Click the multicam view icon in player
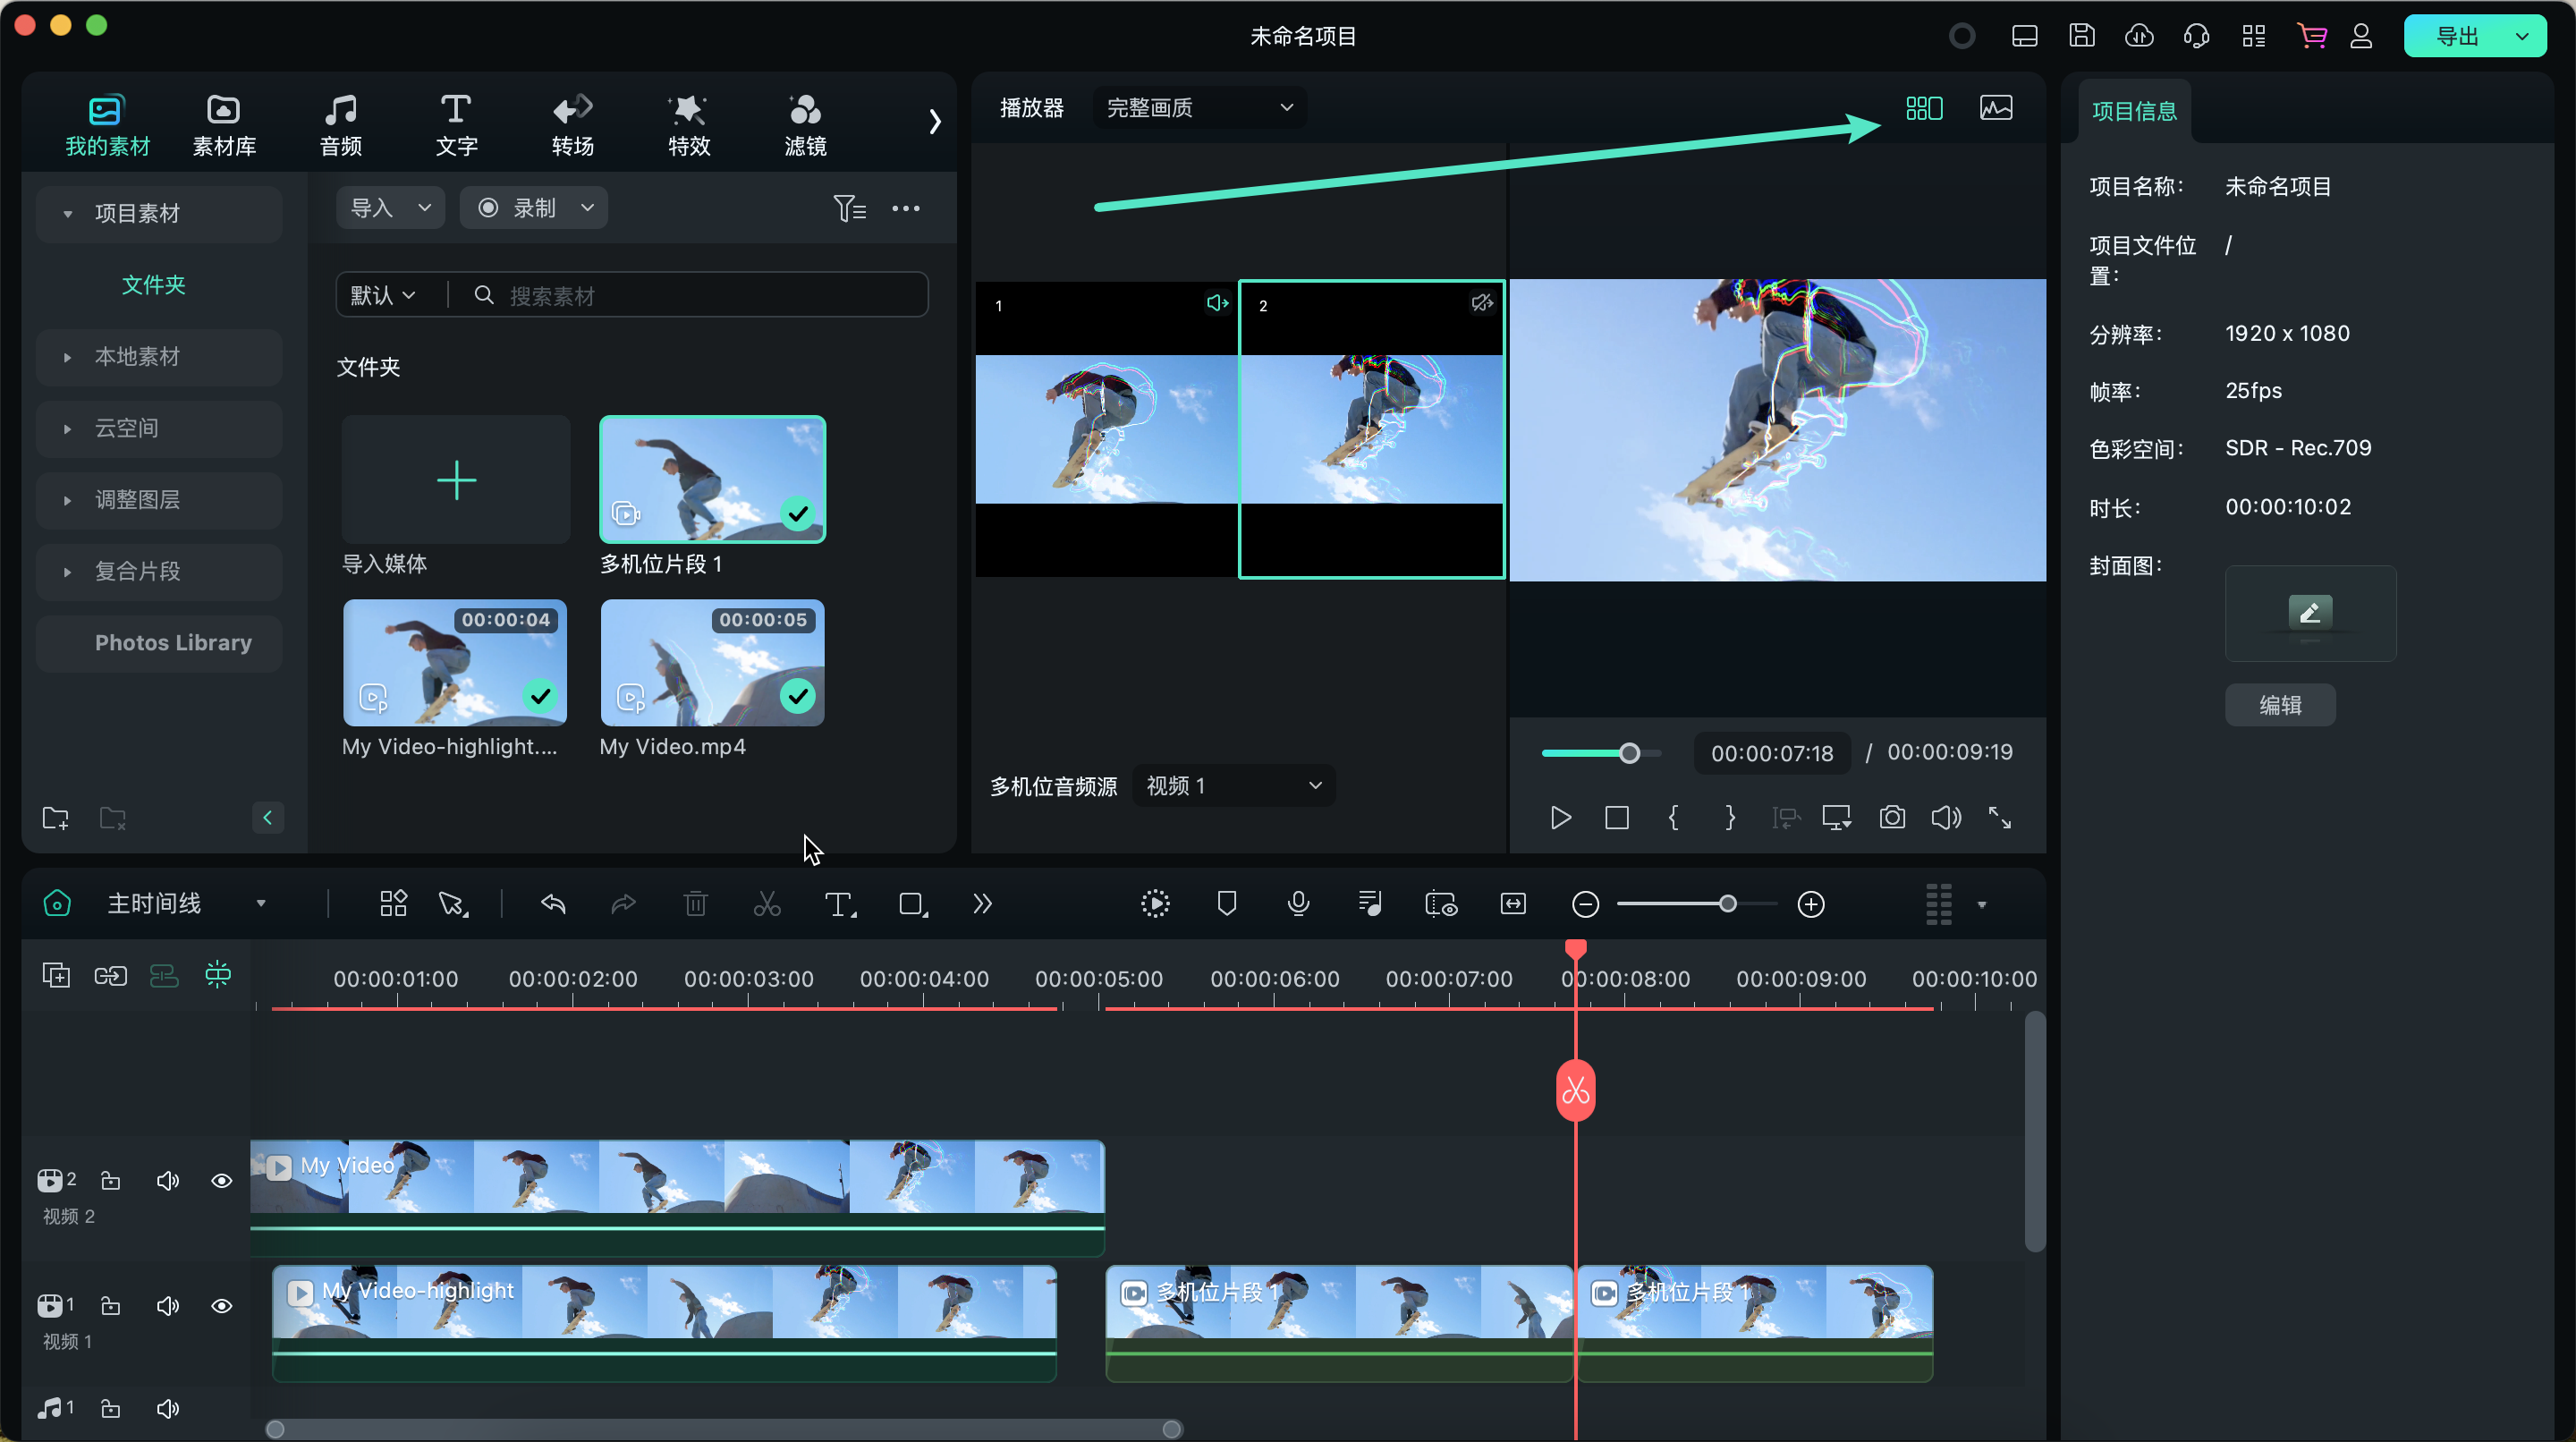This screenshot has width=2576, height=1442. (x=1923, y=108)
